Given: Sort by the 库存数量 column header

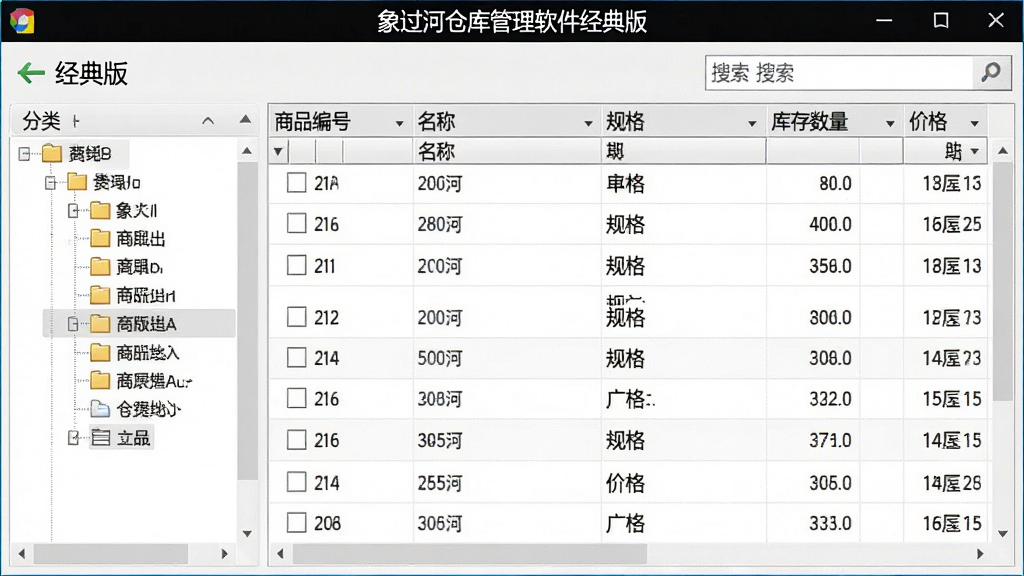Looking at the screenshot, I should [809, 121].
